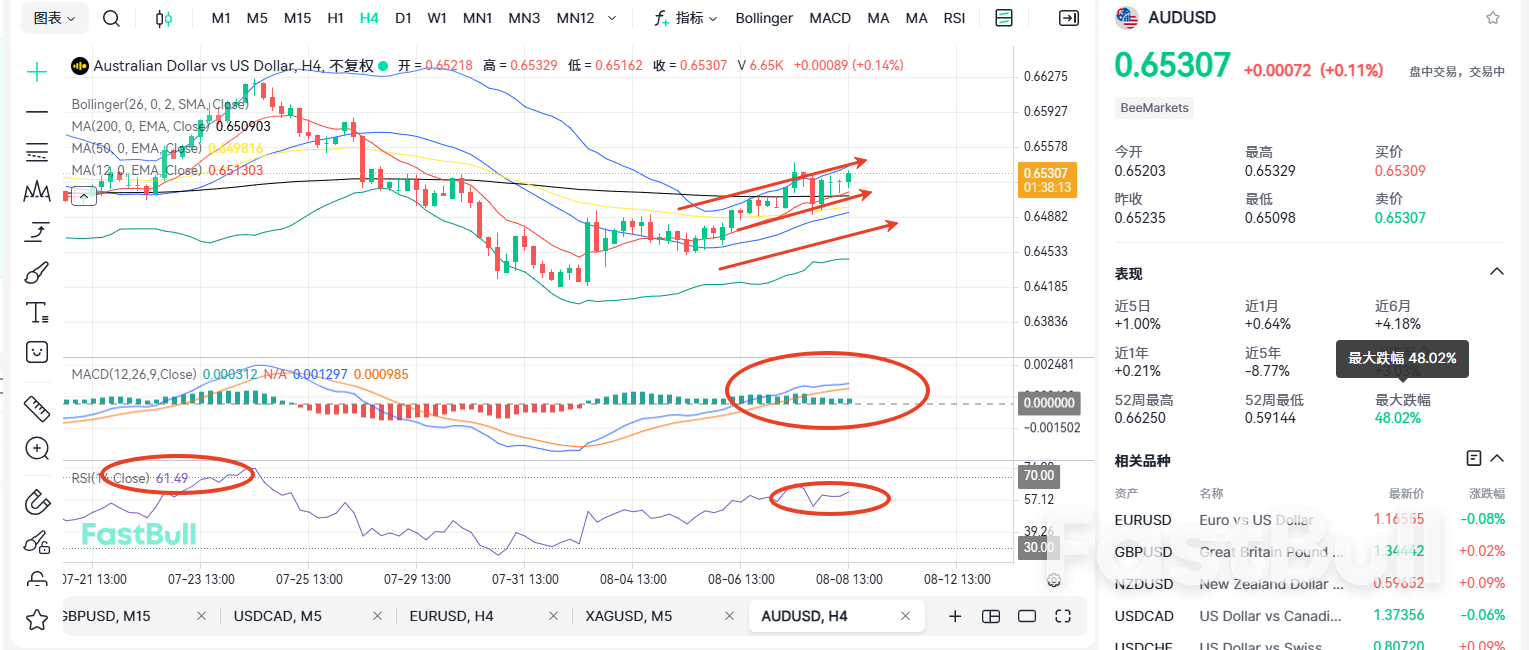The image size is (1529, 650).
Task: Toggle AUDUSD as a favorite with the star
Action: click(x=1495, y=17)
